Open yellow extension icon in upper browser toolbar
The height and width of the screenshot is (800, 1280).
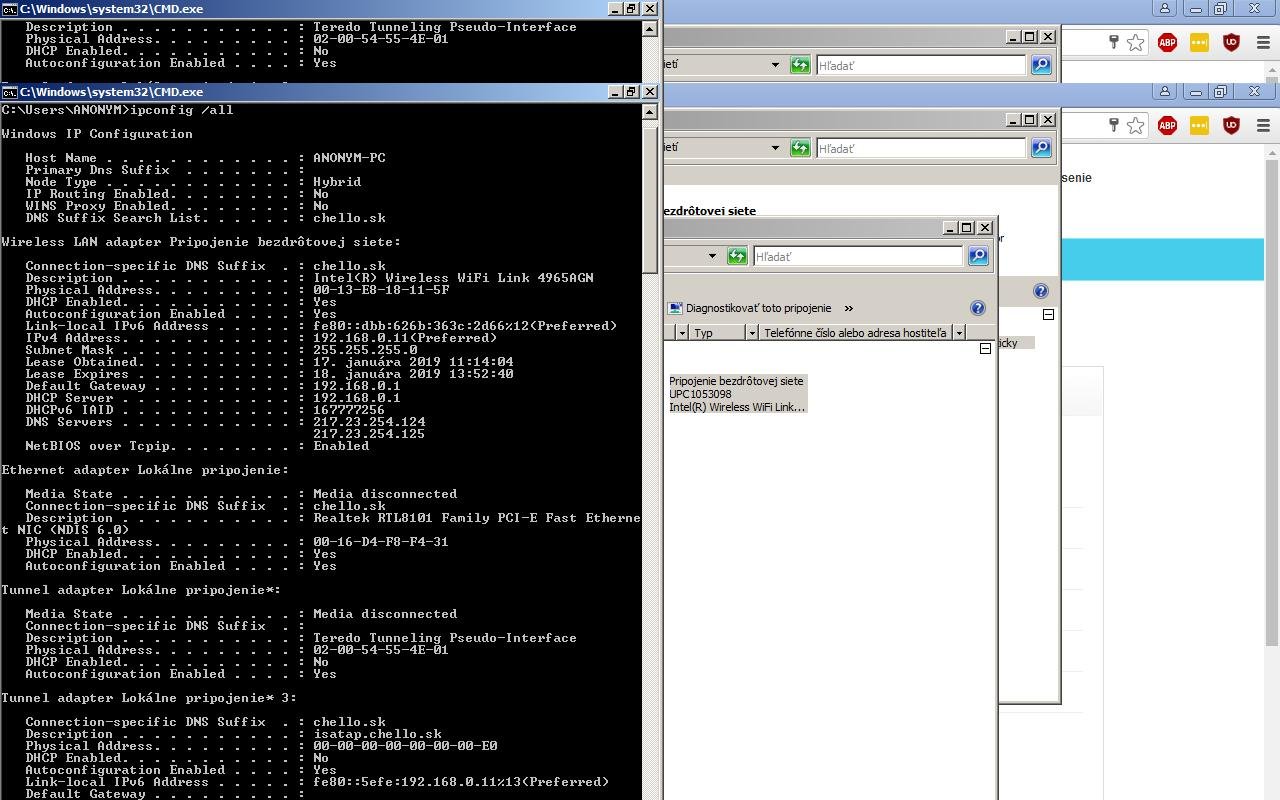pyautogui.click(x=1199, y=42)
